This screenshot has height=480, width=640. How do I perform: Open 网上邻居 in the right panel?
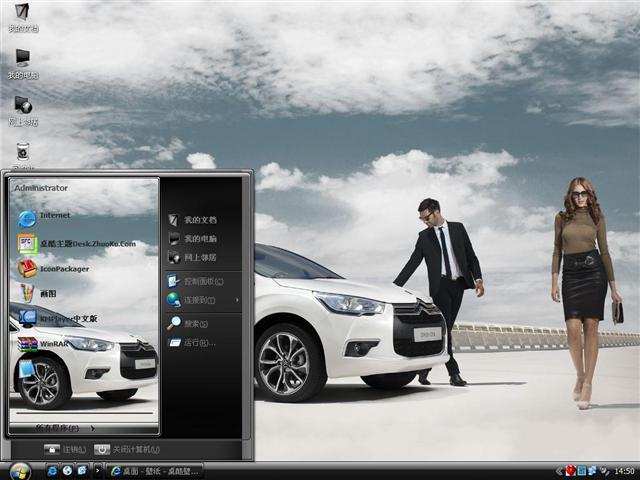[193, 258]
